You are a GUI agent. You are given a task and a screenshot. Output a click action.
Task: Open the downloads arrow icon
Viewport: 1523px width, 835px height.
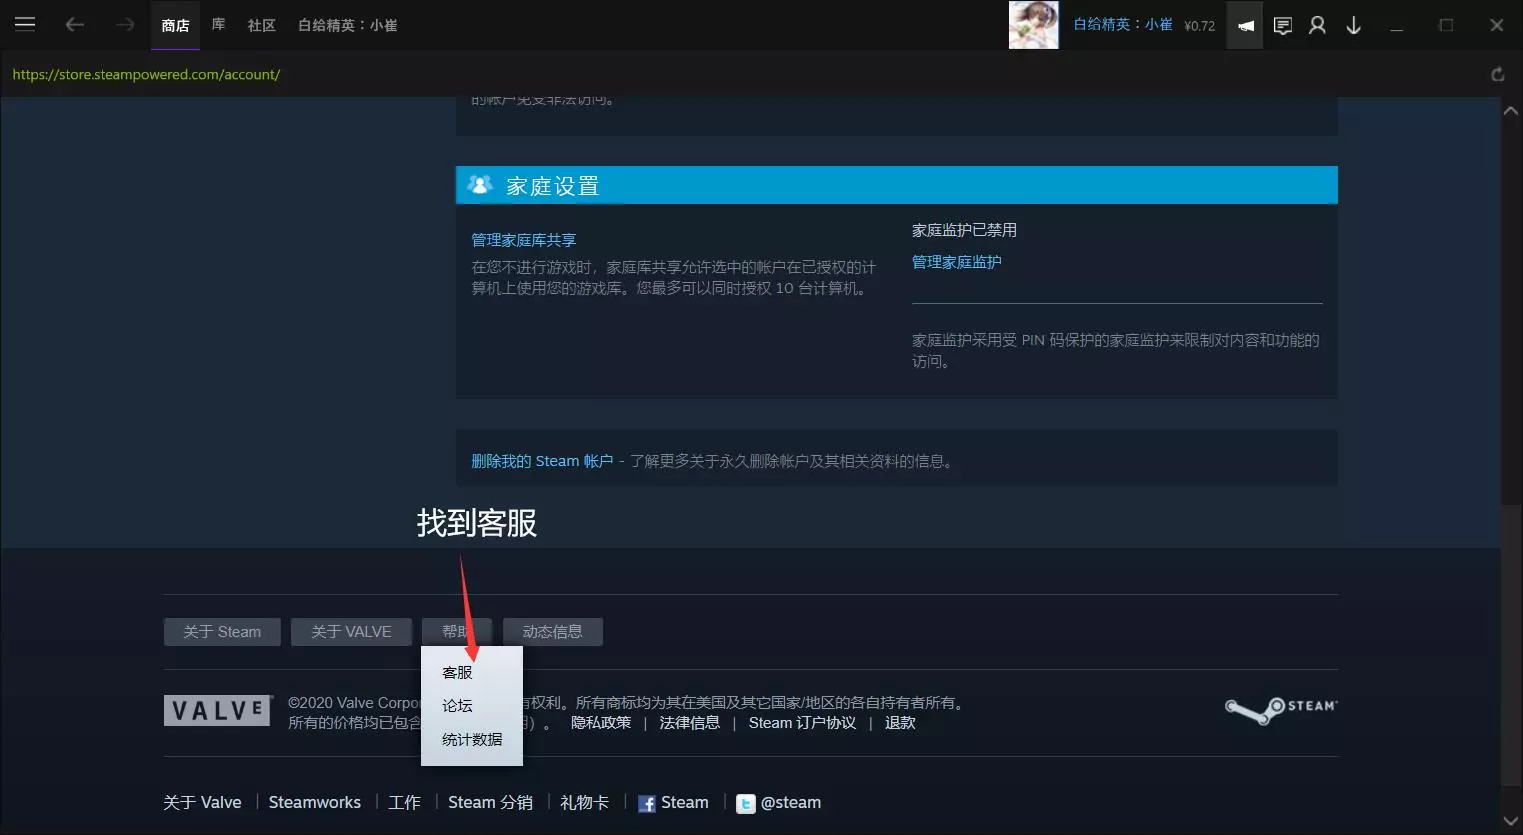coord(1354,25)
